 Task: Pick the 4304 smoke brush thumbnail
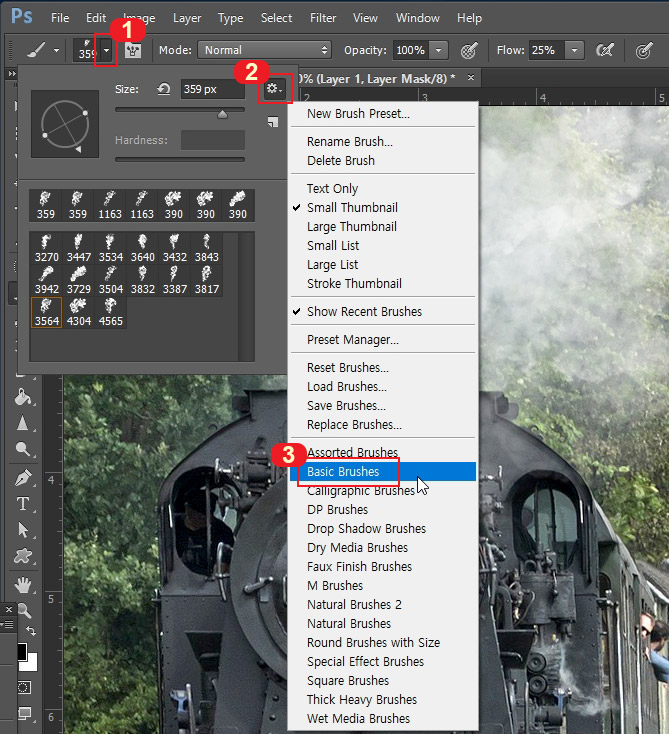coord(79,312)
